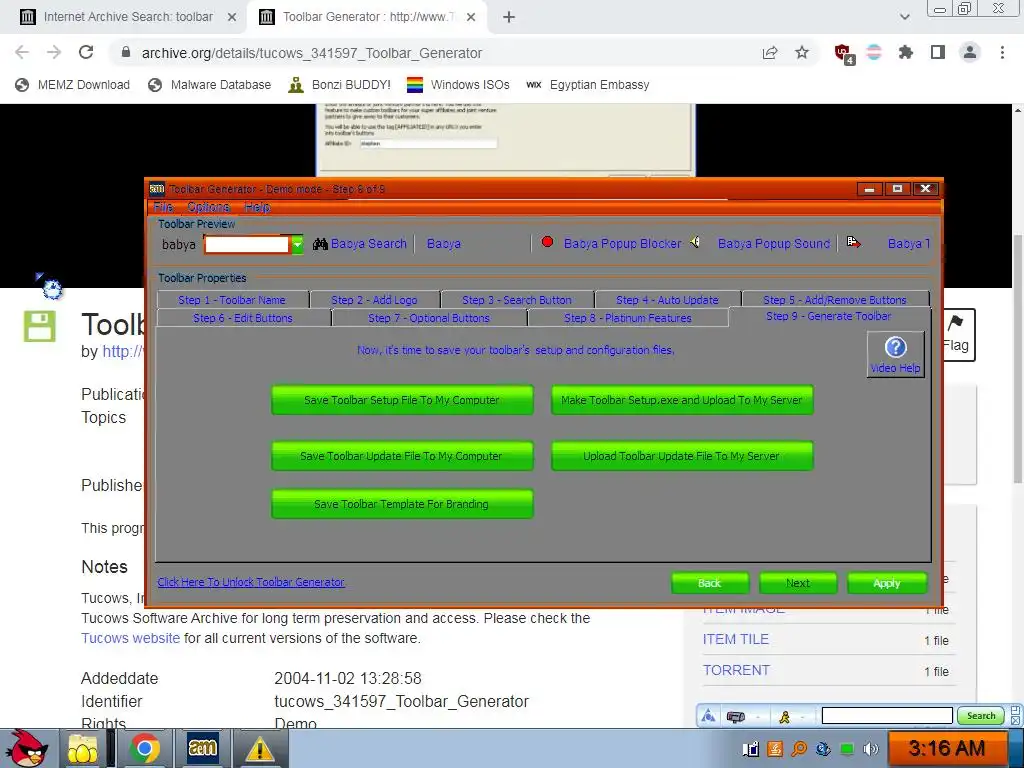Viewport: 1024px width, 768px height.
Task: Expand the Chrome tab search chevron
Action: pyautogui.click(x=904, y=17)
